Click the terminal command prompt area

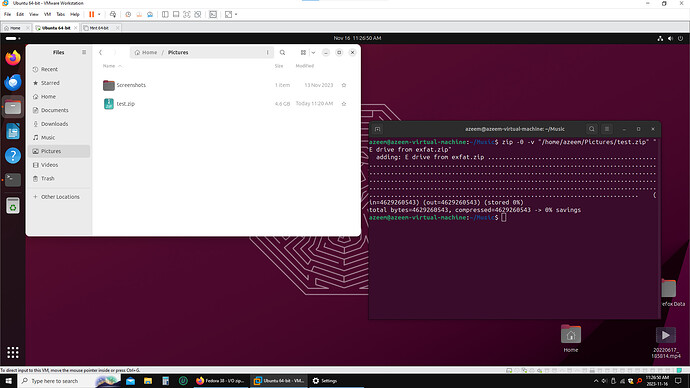click(503, 217)
